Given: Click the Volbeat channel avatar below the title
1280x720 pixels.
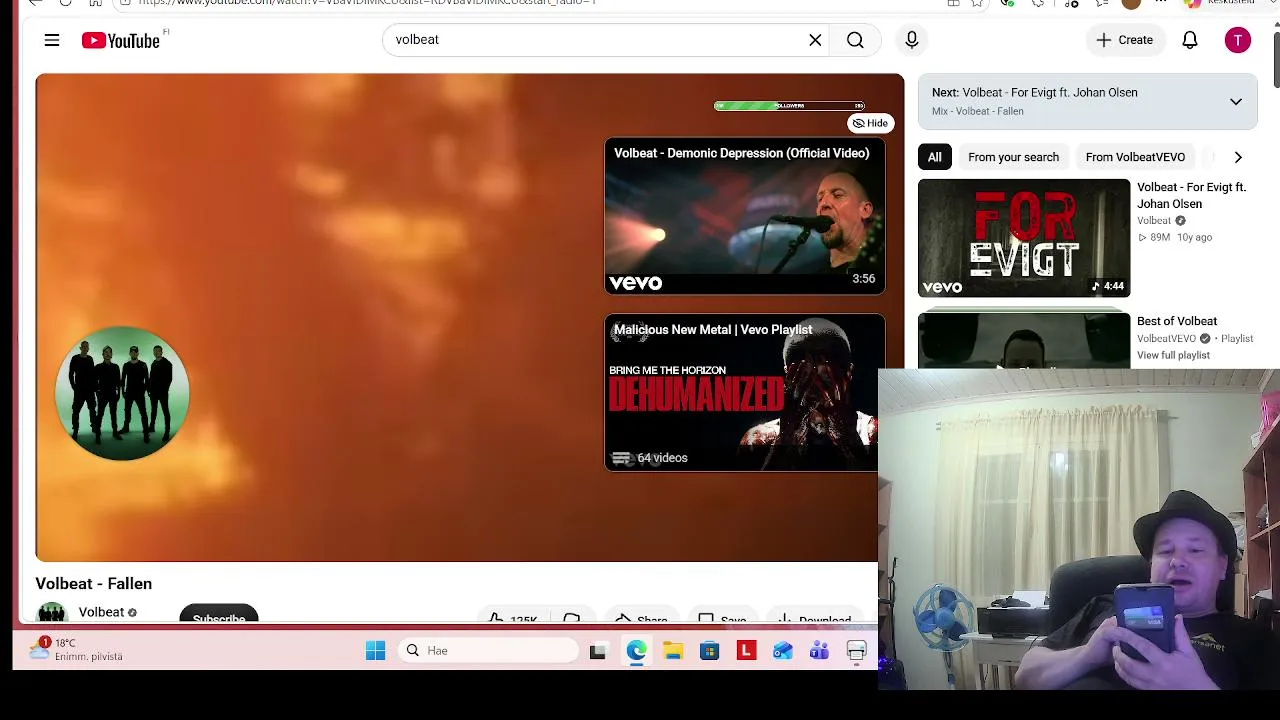Looking at the screenshot, I should tap(51, 613).
